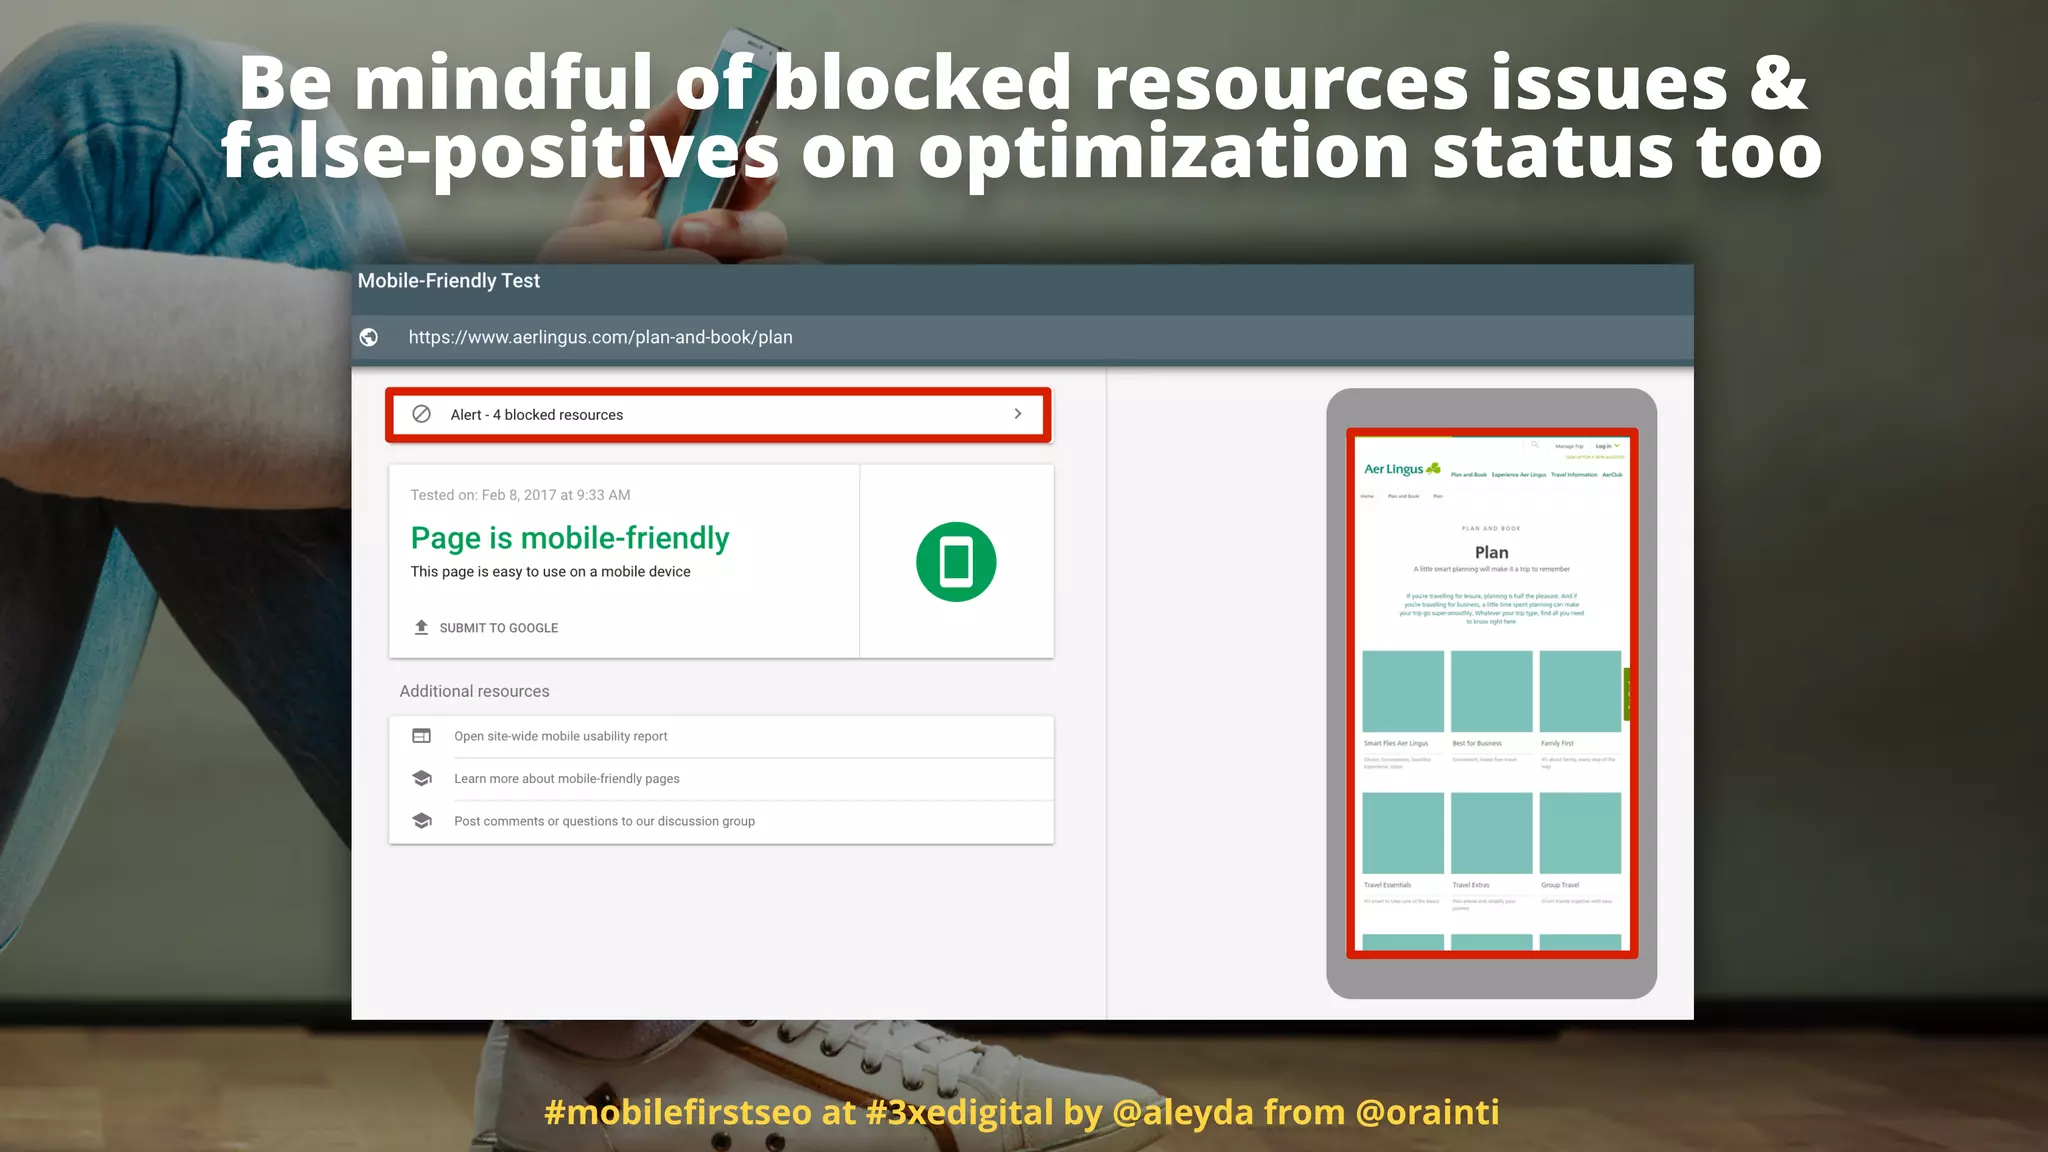The image size is (2048, 1152).
Task: Click the Family First tile in preview
Action: (1580, 692)
